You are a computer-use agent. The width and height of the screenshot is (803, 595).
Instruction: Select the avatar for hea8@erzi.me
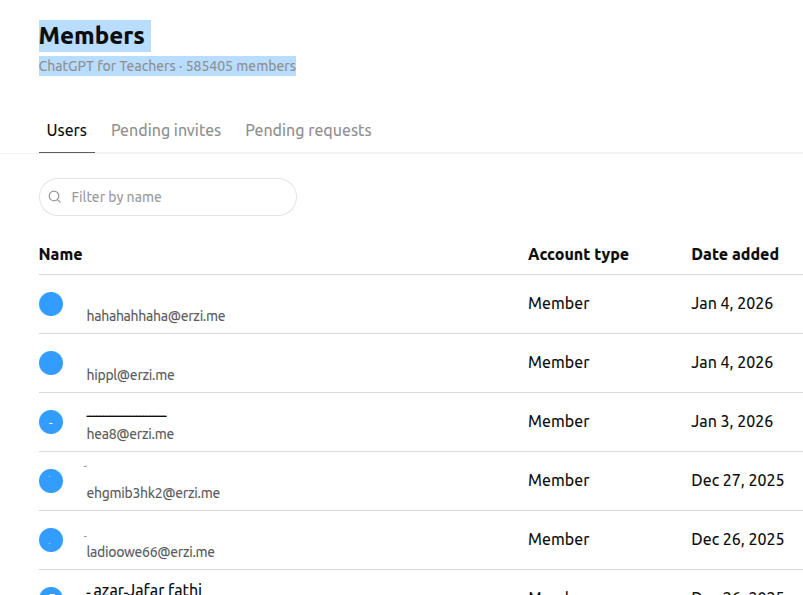pyautogui.click(x=51, y=422)
